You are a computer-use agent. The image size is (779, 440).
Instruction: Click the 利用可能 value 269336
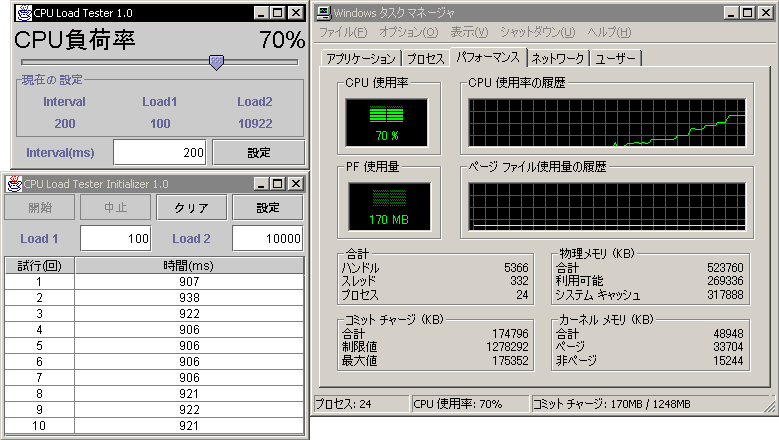click(725, 281)
